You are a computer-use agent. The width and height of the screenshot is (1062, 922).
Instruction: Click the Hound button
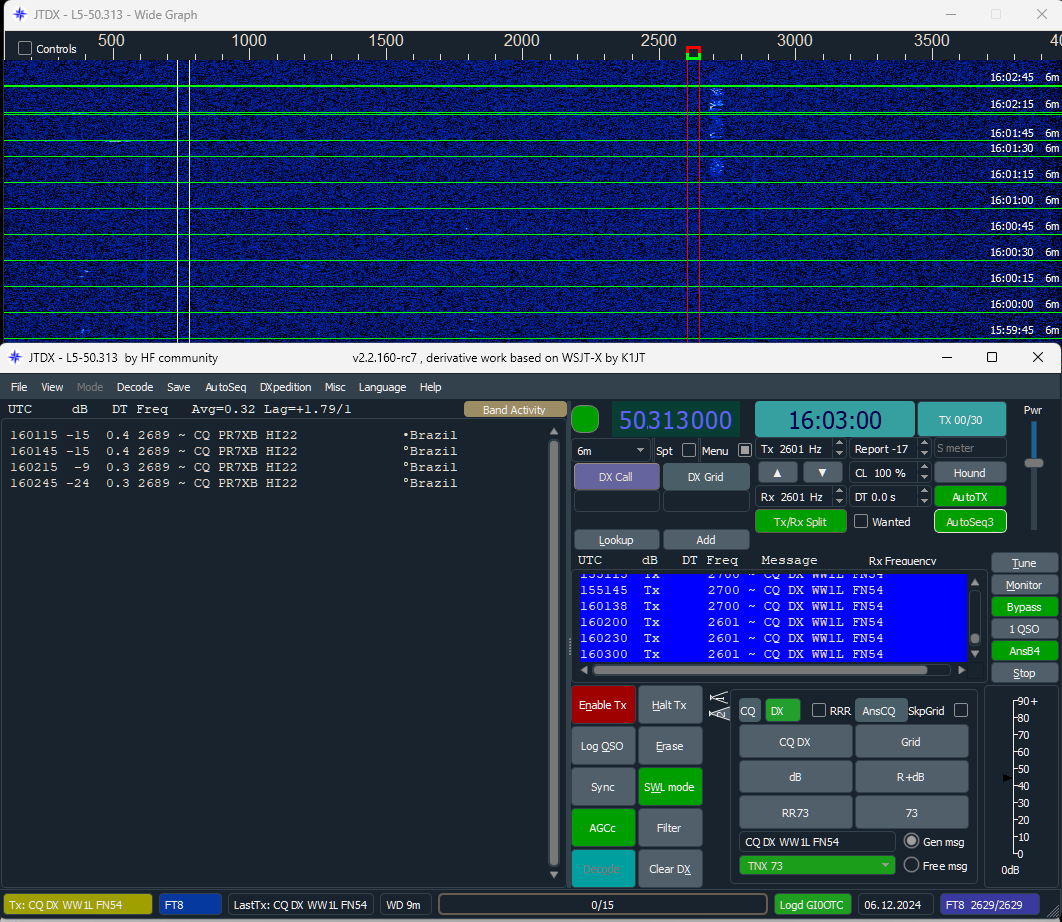click(x=969, y=473)
